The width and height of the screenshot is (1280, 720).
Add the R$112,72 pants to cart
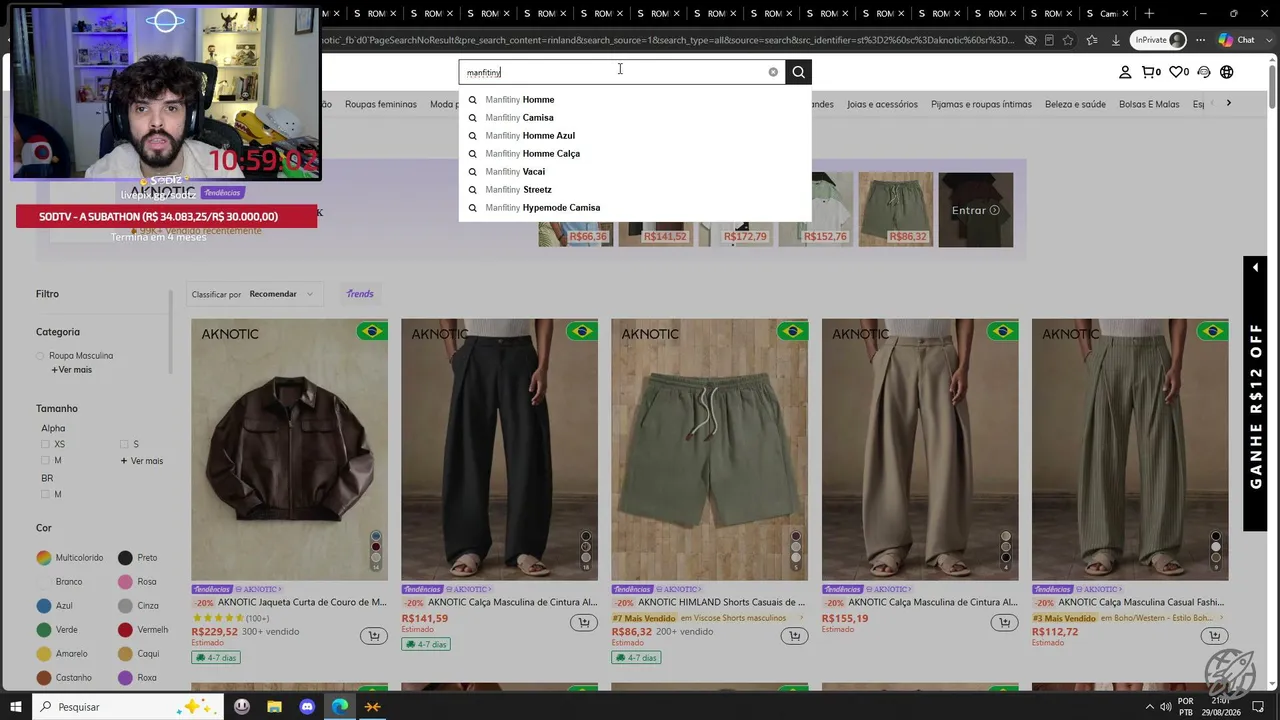[x=1214, y=636]
